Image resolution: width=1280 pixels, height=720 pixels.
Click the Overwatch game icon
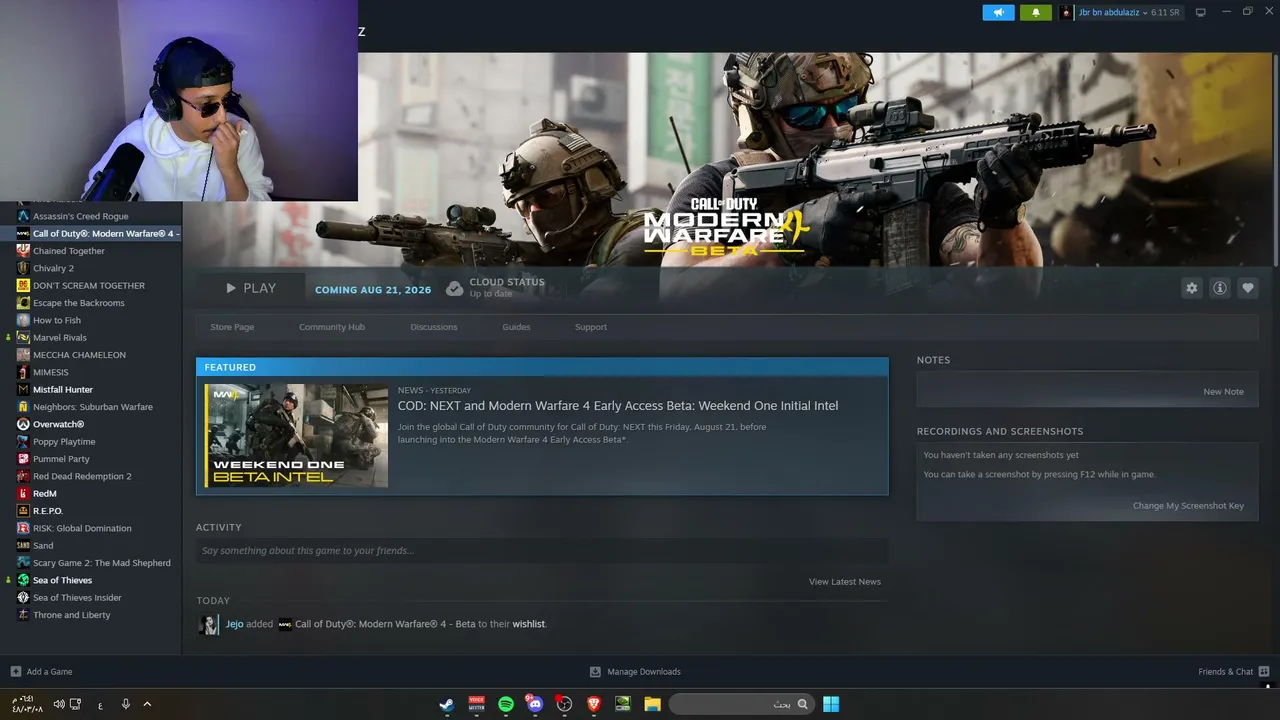(x=23, y=424)
